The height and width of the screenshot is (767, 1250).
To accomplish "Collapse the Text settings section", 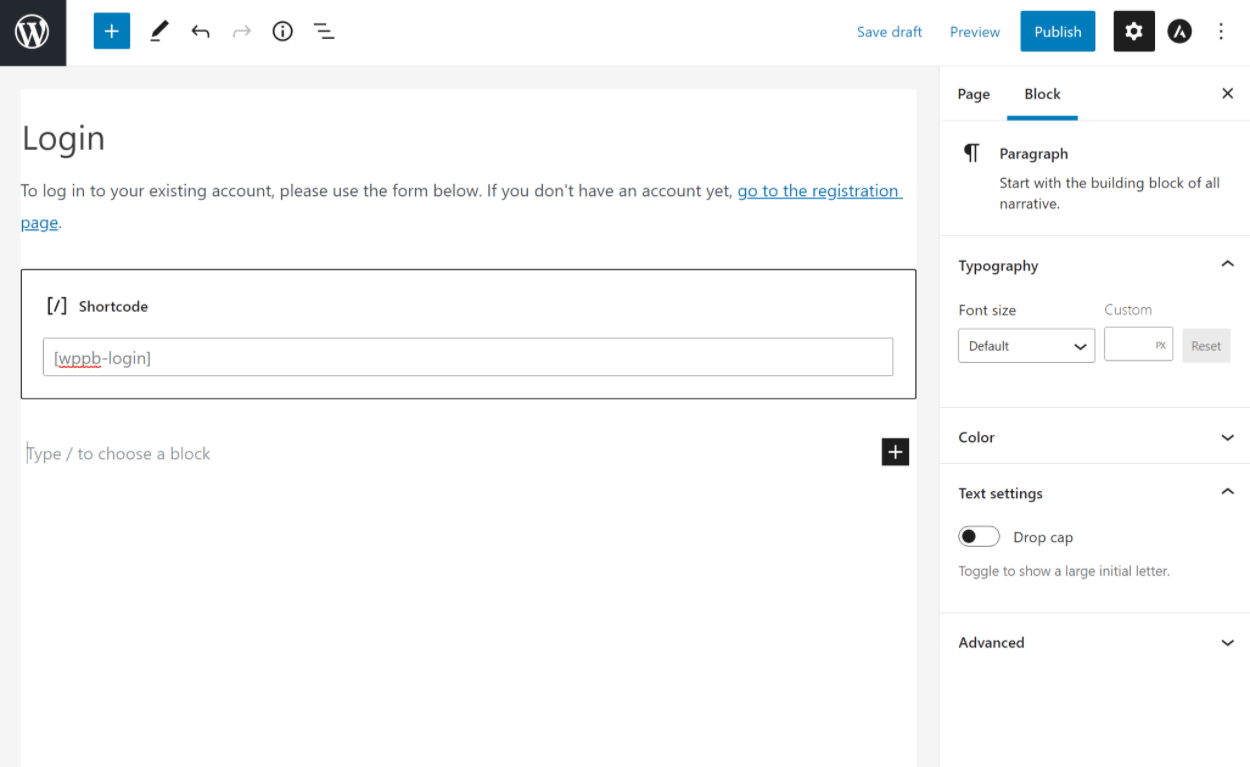I will point(1227,493).
